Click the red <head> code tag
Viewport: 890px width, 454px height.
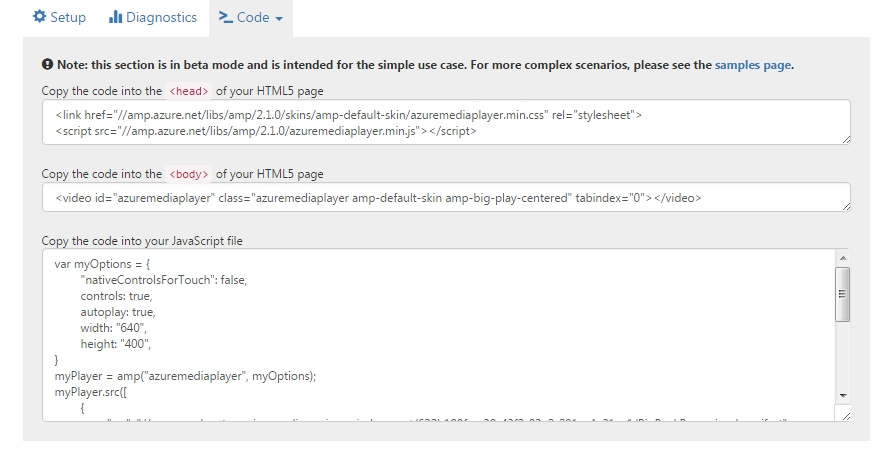189,91
